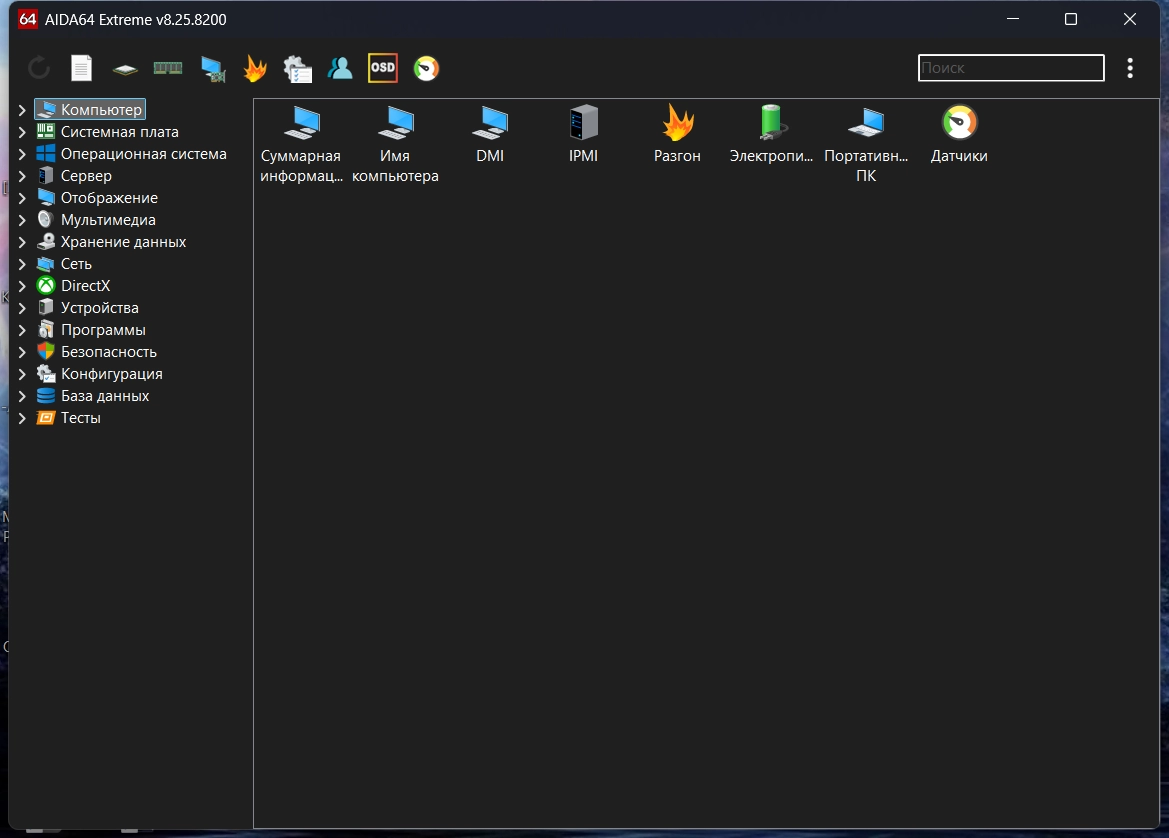This screenshot has width=1169, height=838.
Task: Select Безопасность in the sidebar tree
Action: [108, 352]
